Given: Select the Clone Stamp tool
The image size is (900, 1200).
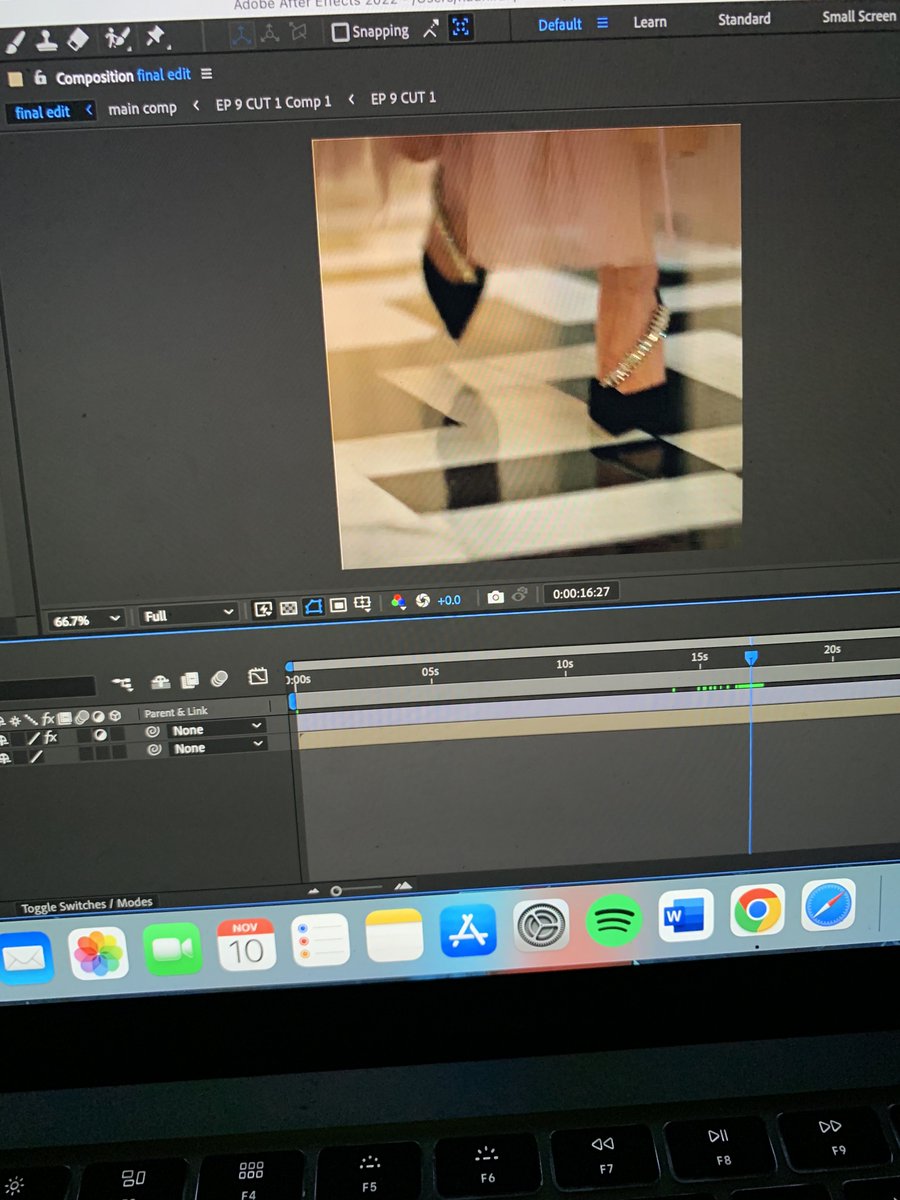Looking at the screenshot, I should (46, 41).
